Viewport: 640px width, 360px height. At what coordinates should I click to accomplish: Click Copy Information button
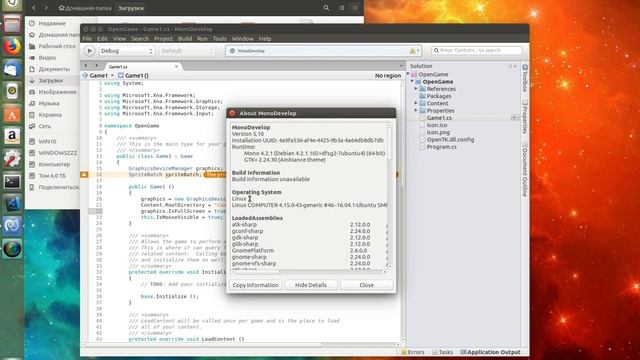tap(256, 285)
